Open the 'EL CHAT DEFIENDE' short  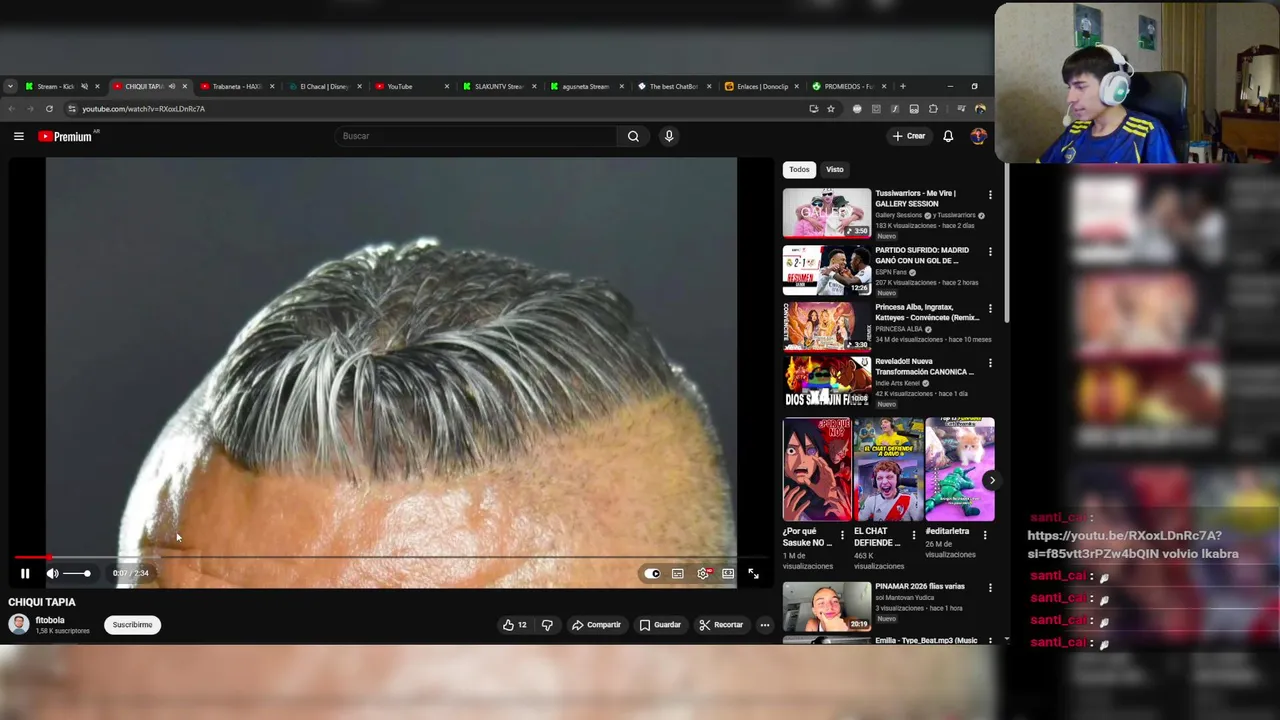(x=888, y=469)
